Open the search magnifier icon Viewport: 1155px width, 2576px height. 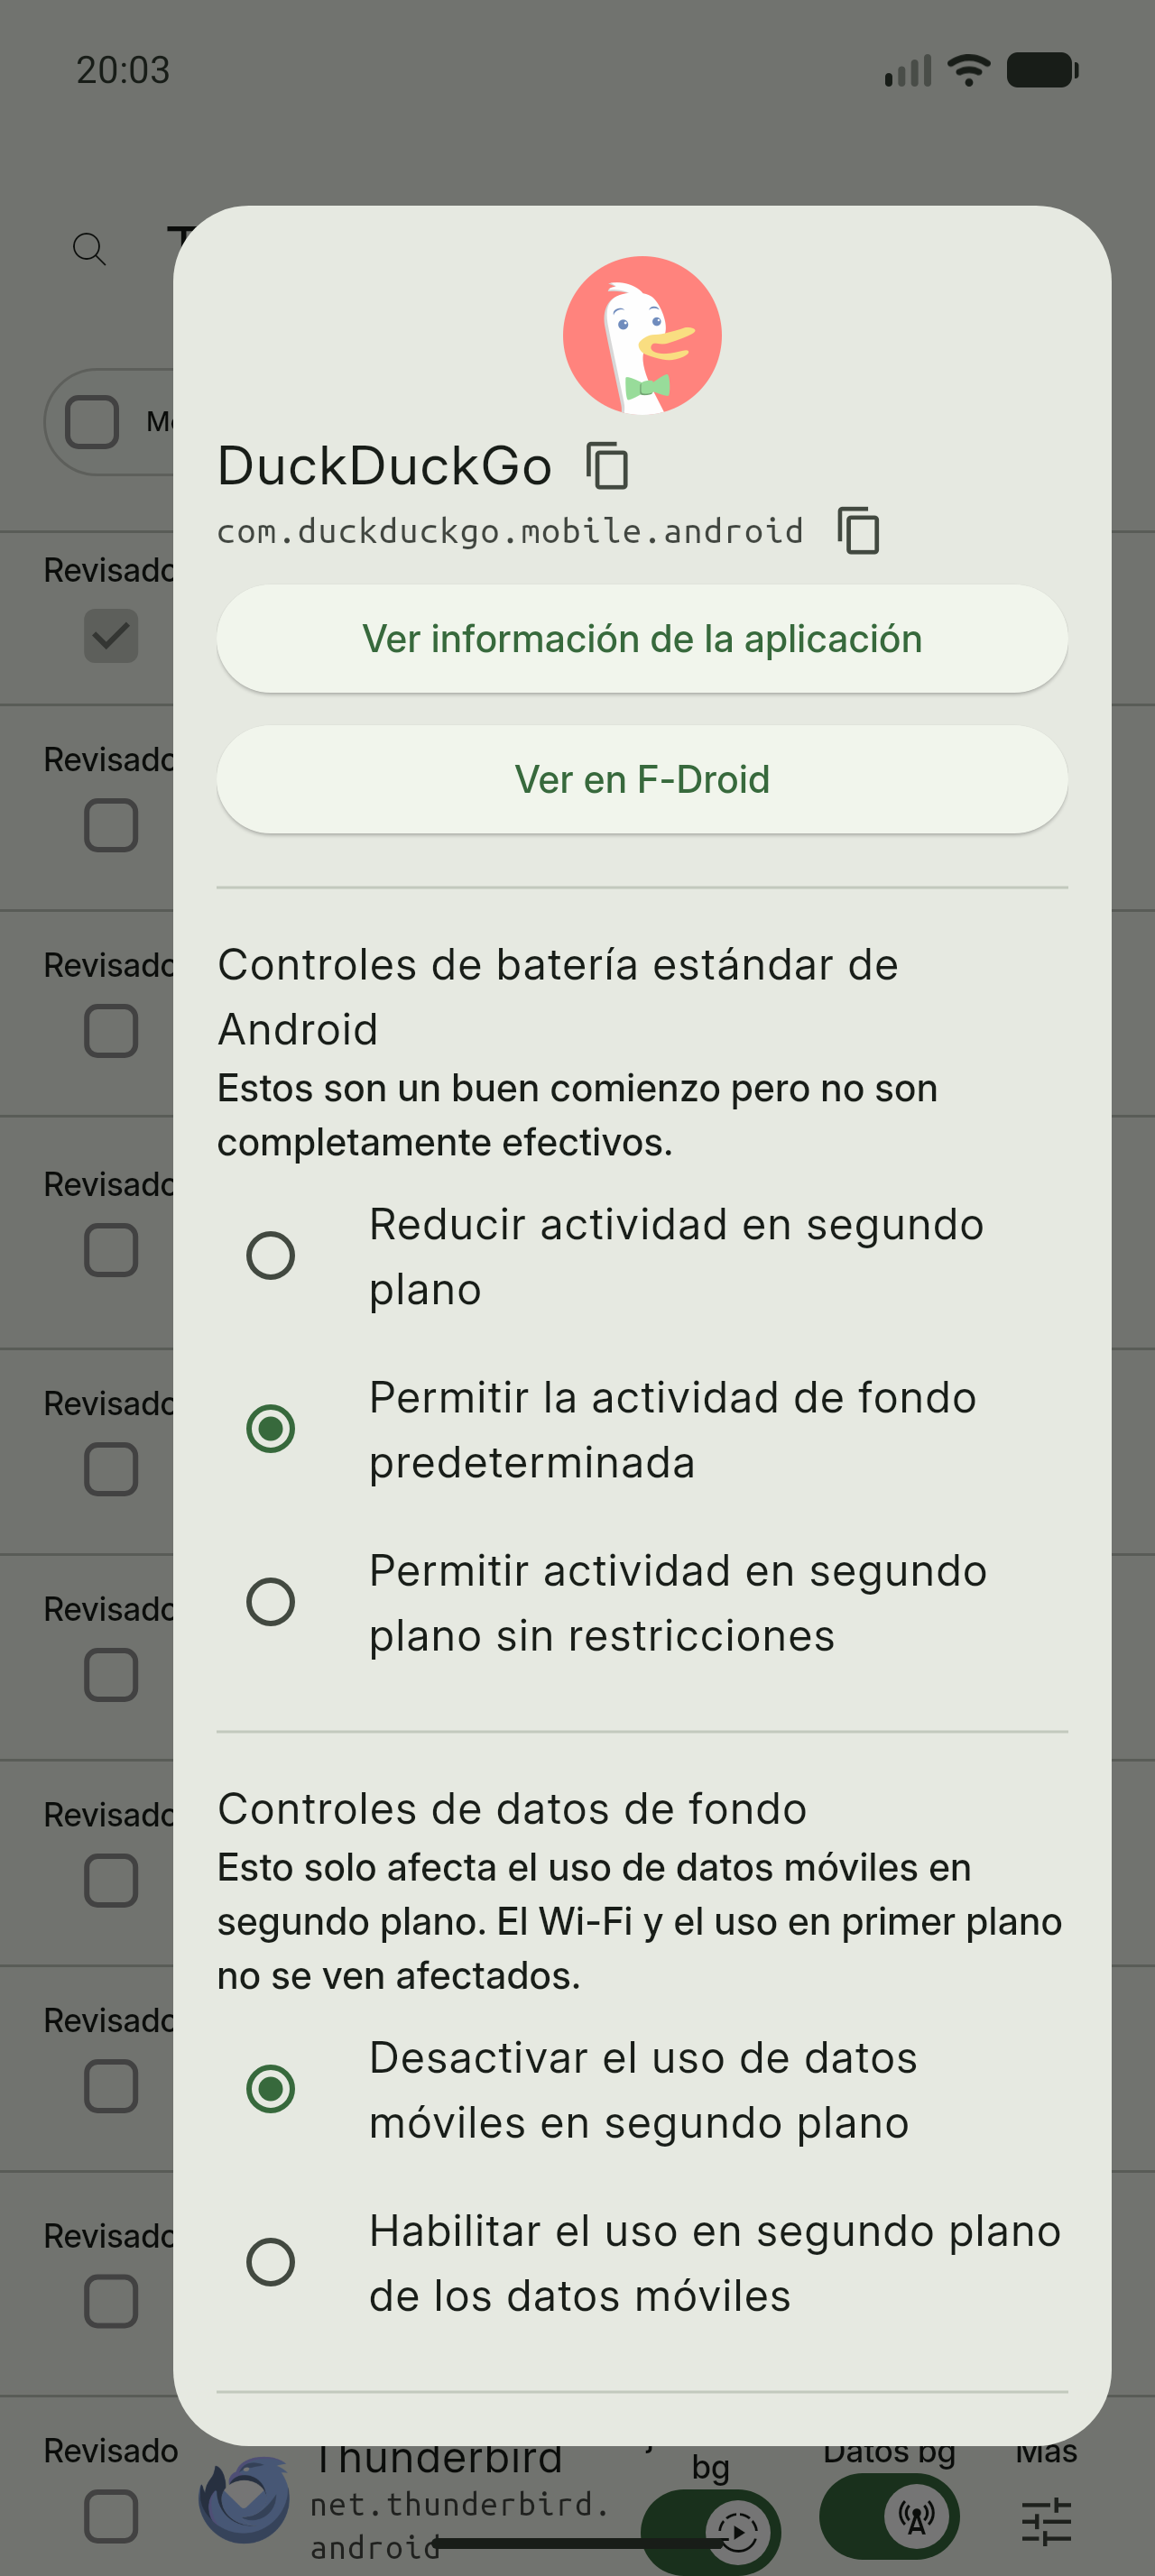tap(90, 248)
